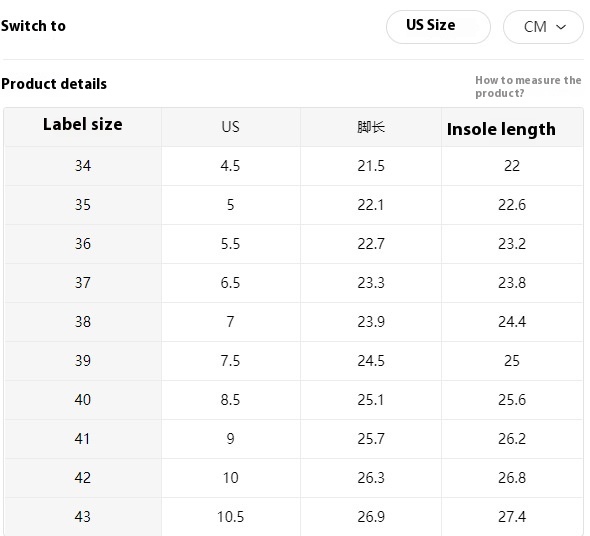Click the US Size switch button
The height and width of the screenshot is (536, 590).
[438, 27]
